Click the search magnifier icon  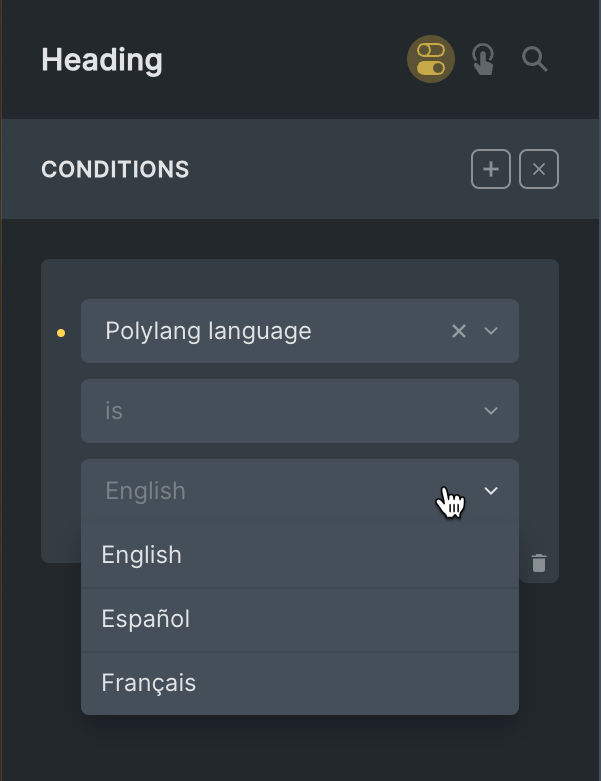(x=535, y=60)
